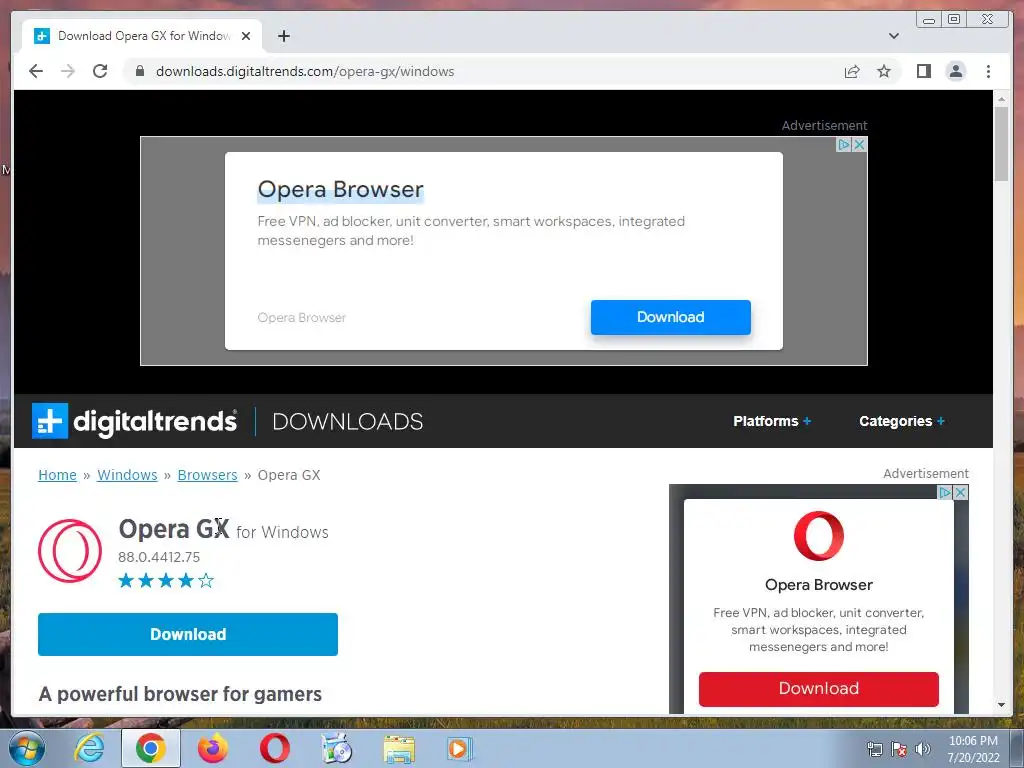Click the Opera Browser ad headline
Screen dimensions: 1024x768
coord(341,189)
